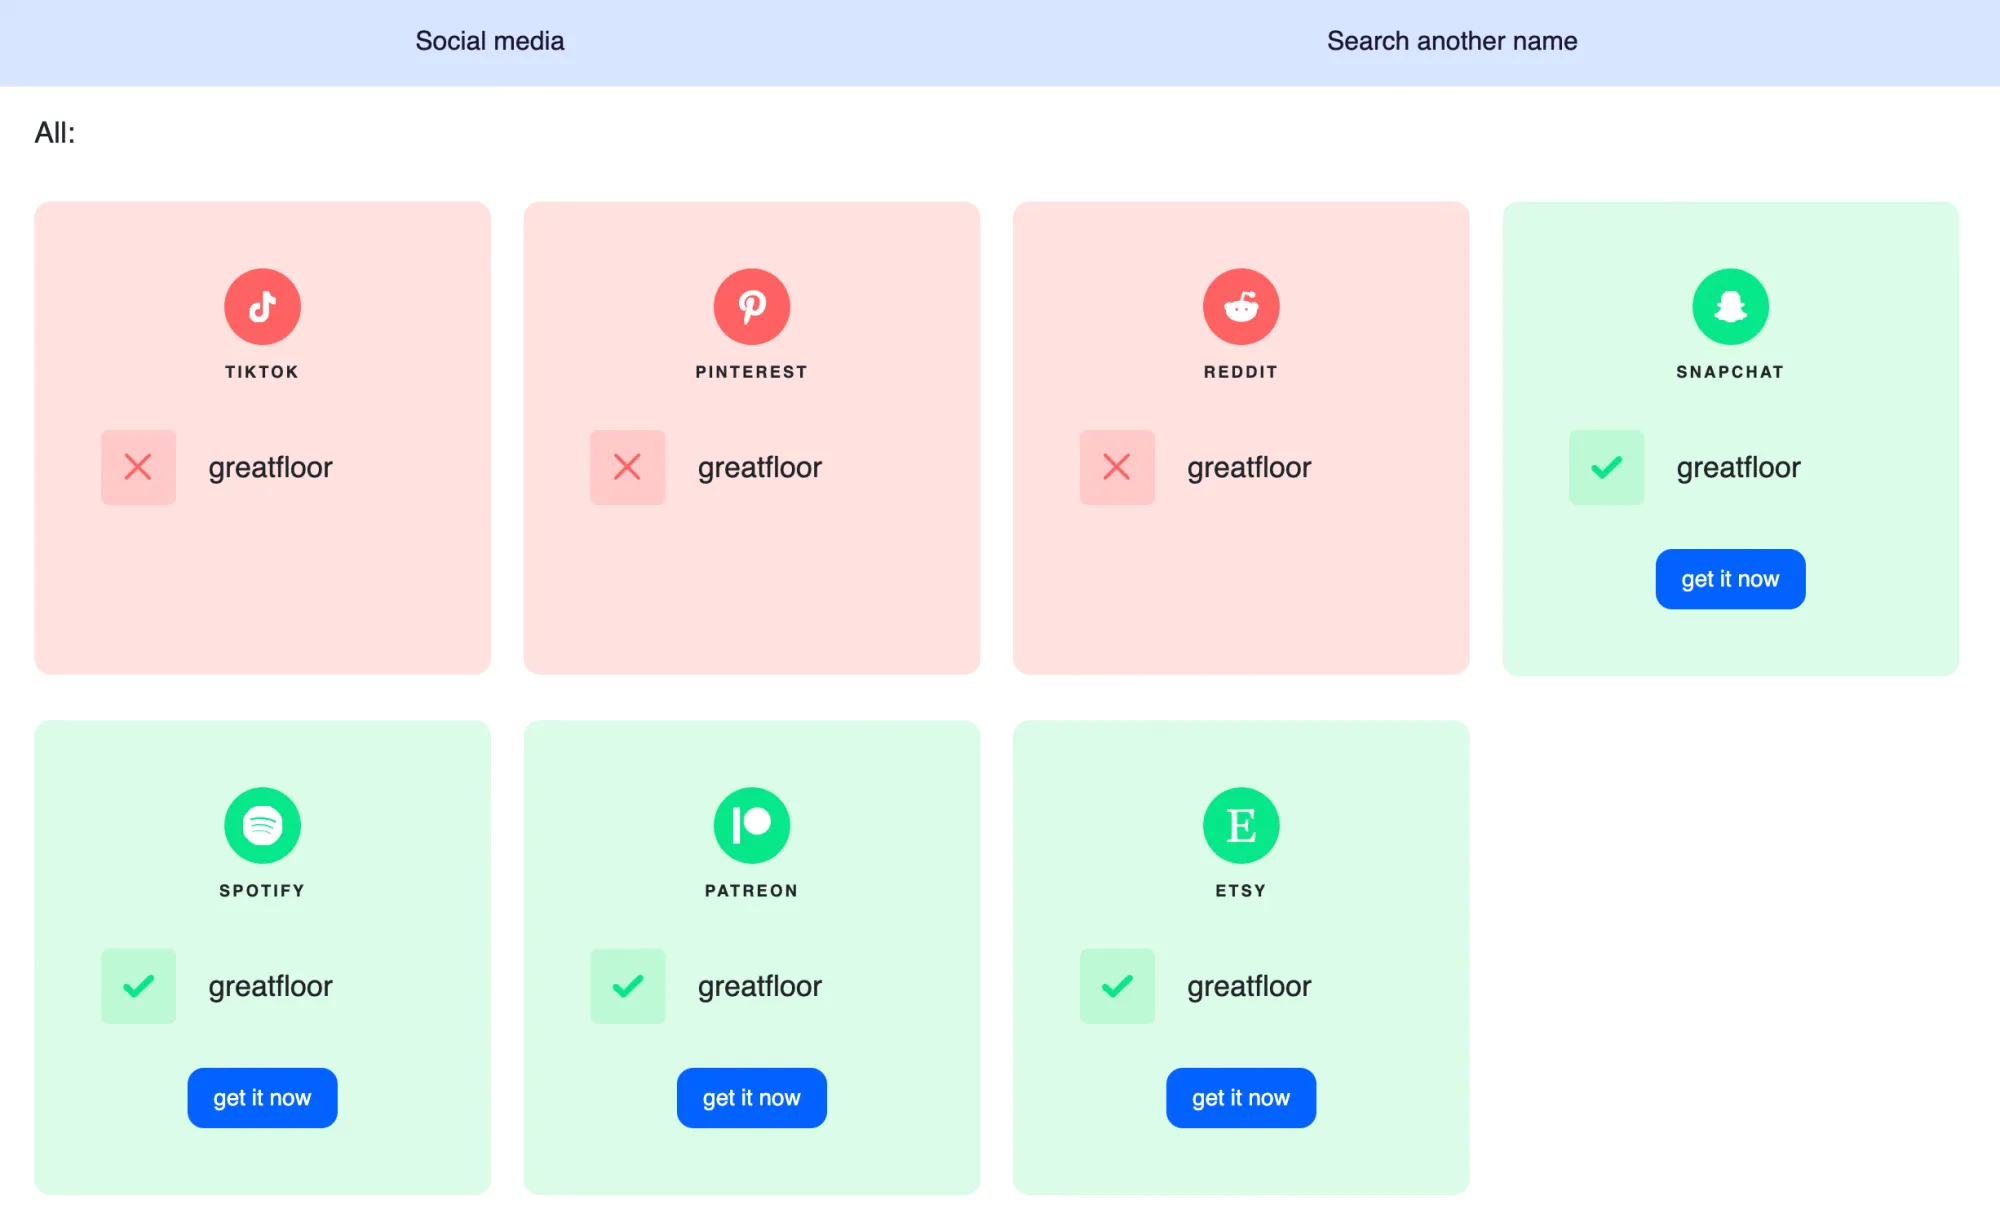The image size is (2000, 1222).
Task: Click the green checkmark under Snapchat
Action: point(1606,467)
